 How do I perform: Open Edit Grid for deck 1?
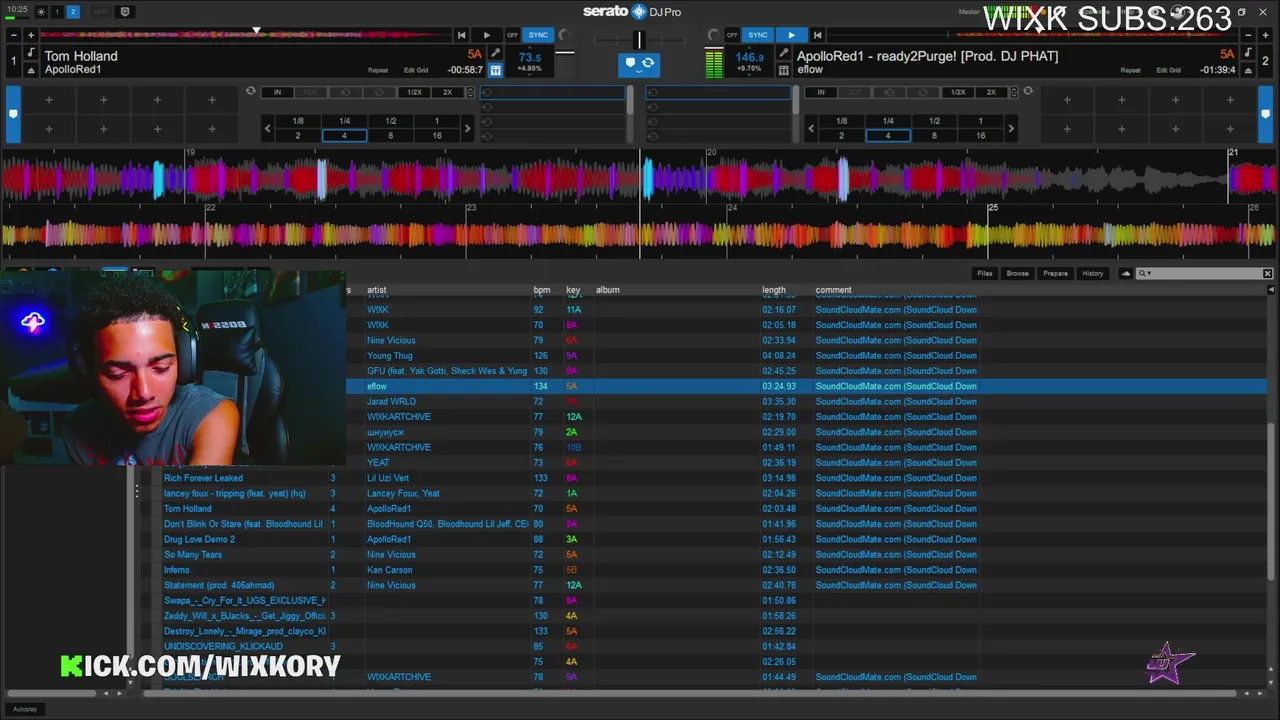pyautogui.click(x=416, y=70)
